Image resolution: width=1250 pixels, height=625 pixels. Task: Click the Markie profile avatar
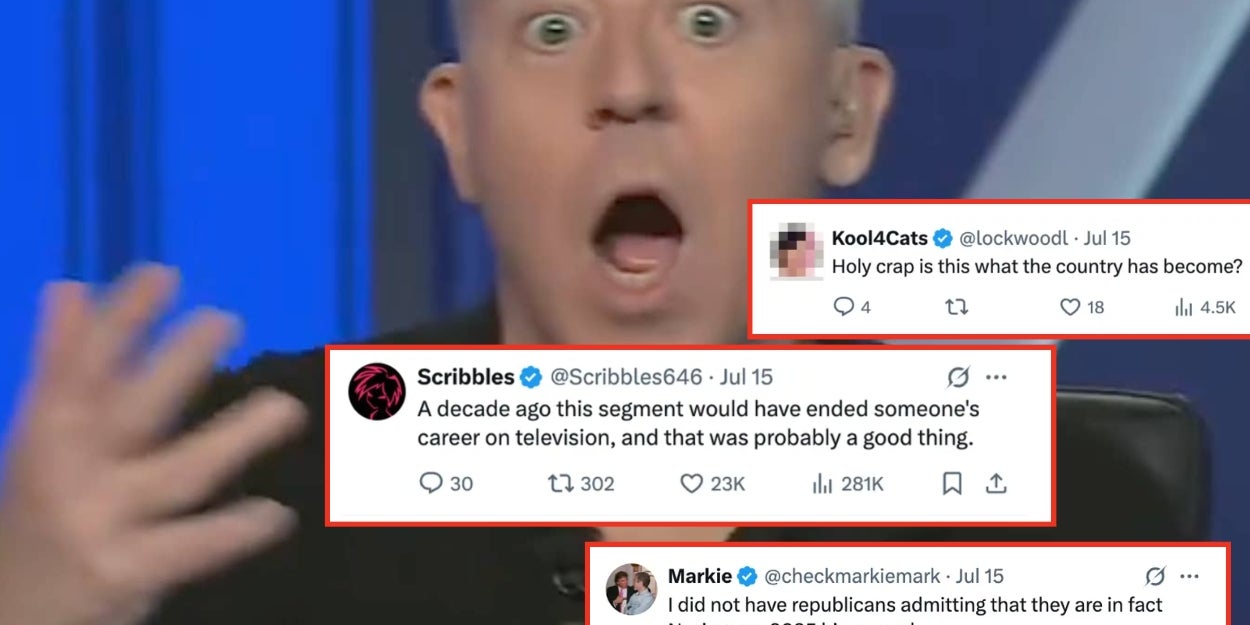click(631, 589)
